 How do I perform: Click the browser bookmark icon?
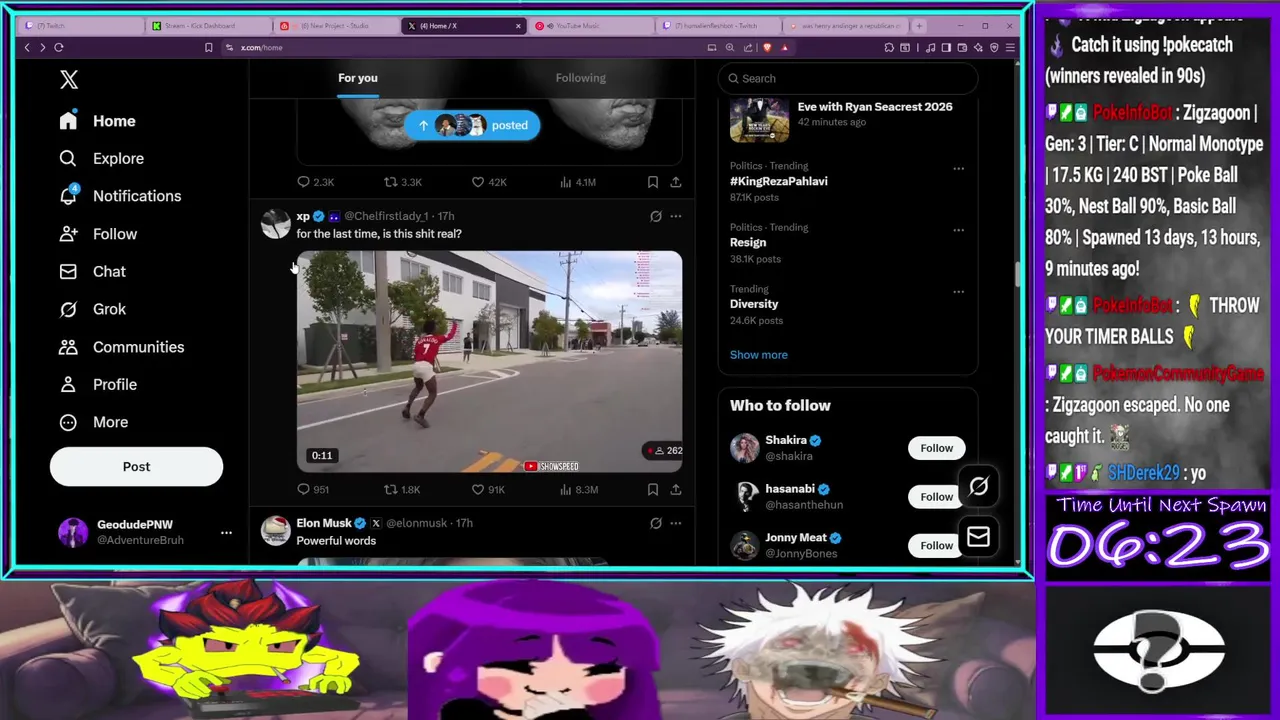tap(208, 47)
